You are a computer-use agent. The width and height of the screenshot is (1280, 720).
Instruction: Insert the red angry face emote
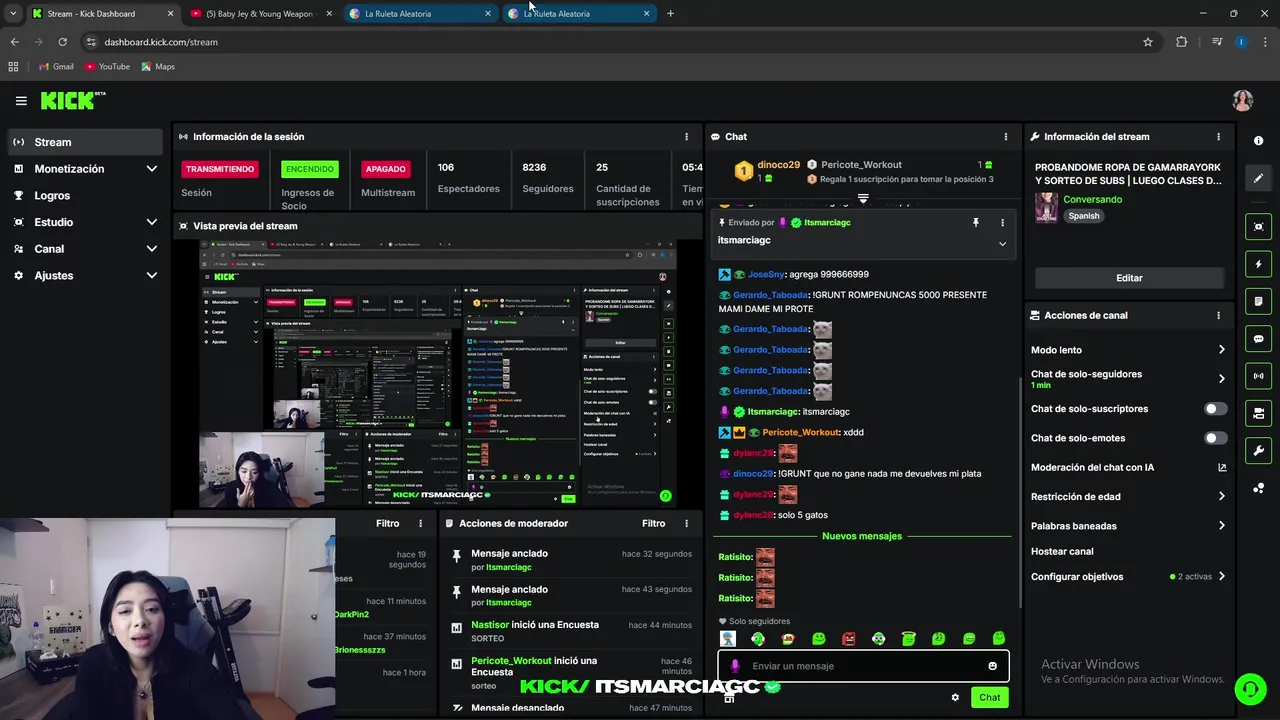(x=848, y=639)
